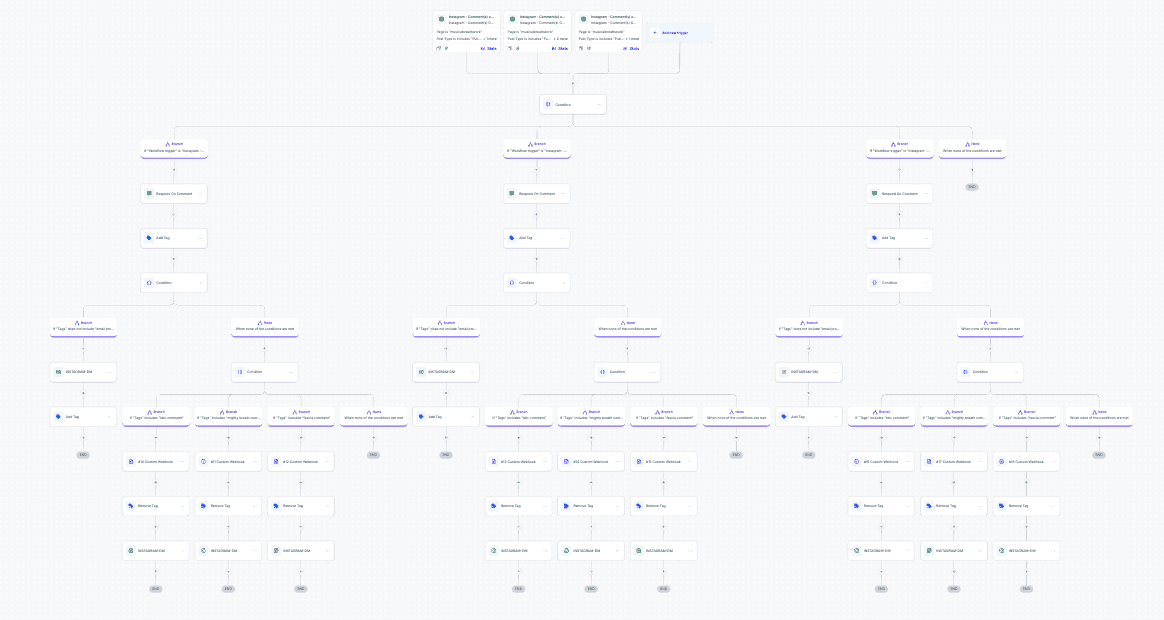Image resolution: width=1164 pixels, height=620 pixels.
Task: Click the Add new trigger button
Action: click(x=679, y=33)
